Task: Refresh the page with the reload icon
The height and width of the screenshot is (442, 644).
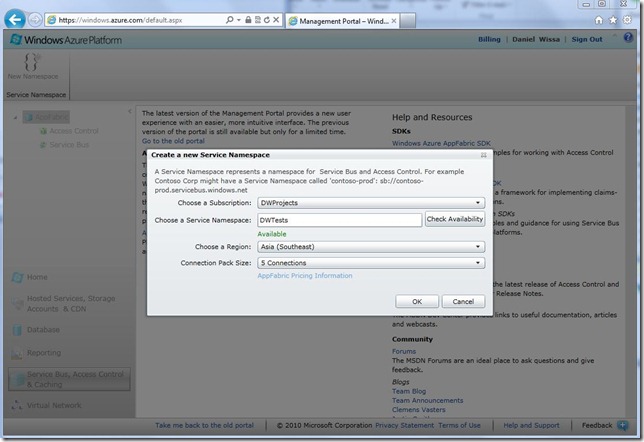Action: [x=267, y=20]
